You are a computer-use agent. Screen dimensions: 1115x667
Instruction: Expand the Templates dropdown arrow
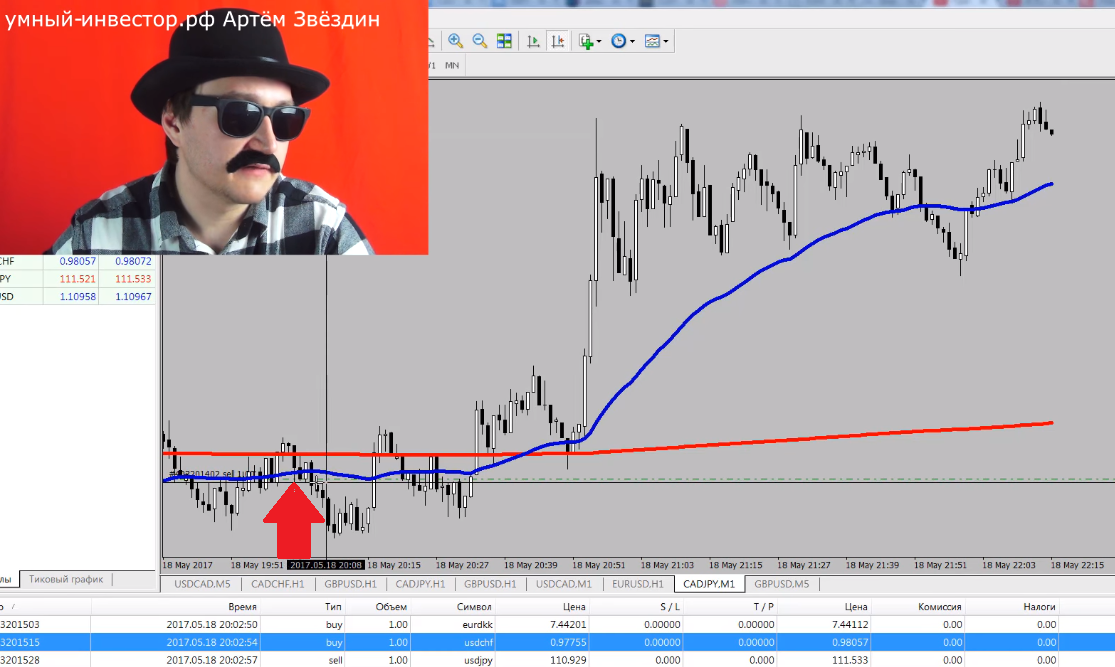(666, 41)
